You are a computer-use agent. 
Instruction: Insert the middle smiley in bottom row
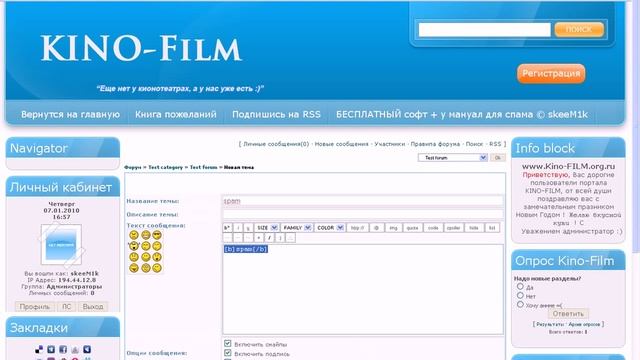click(146, 268)
